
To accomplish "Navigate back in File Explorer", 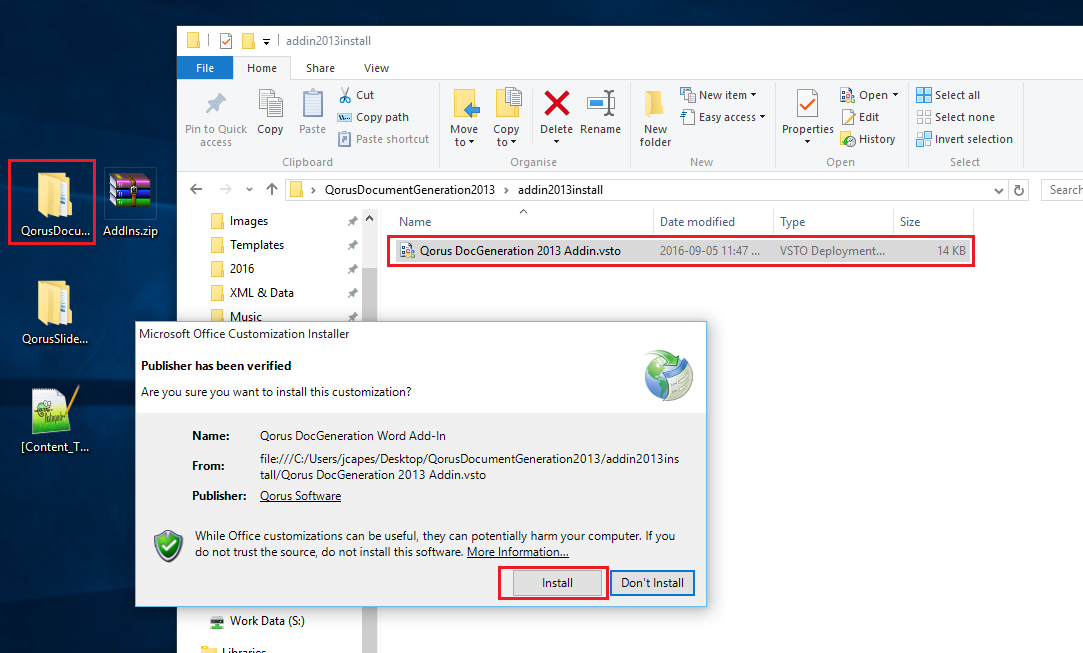I will coord(196,189).
